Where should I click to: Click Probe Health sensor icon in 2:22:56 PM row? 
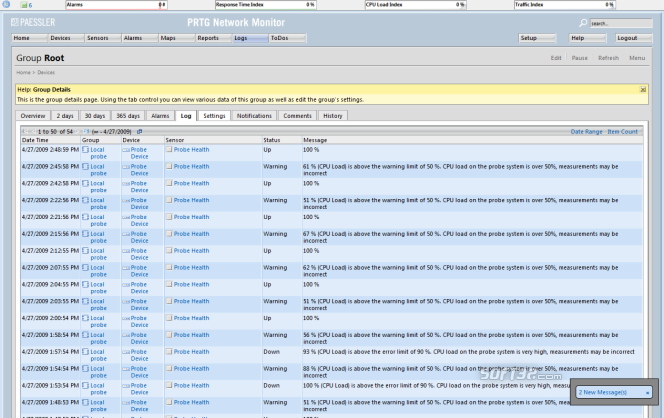tap(169, 200)
